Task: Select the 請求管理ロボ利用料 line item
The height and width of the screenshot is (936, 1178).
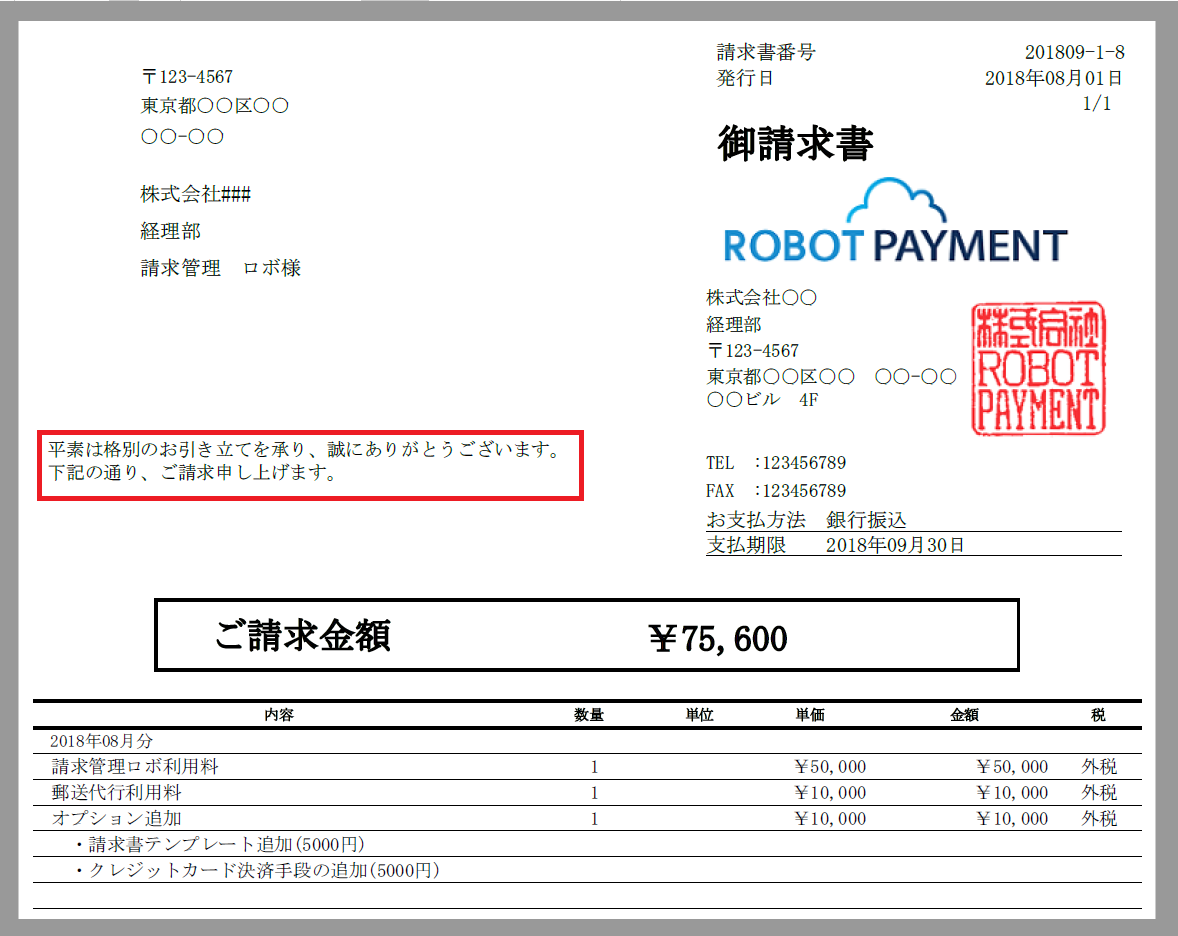Action: pos(135,767)
